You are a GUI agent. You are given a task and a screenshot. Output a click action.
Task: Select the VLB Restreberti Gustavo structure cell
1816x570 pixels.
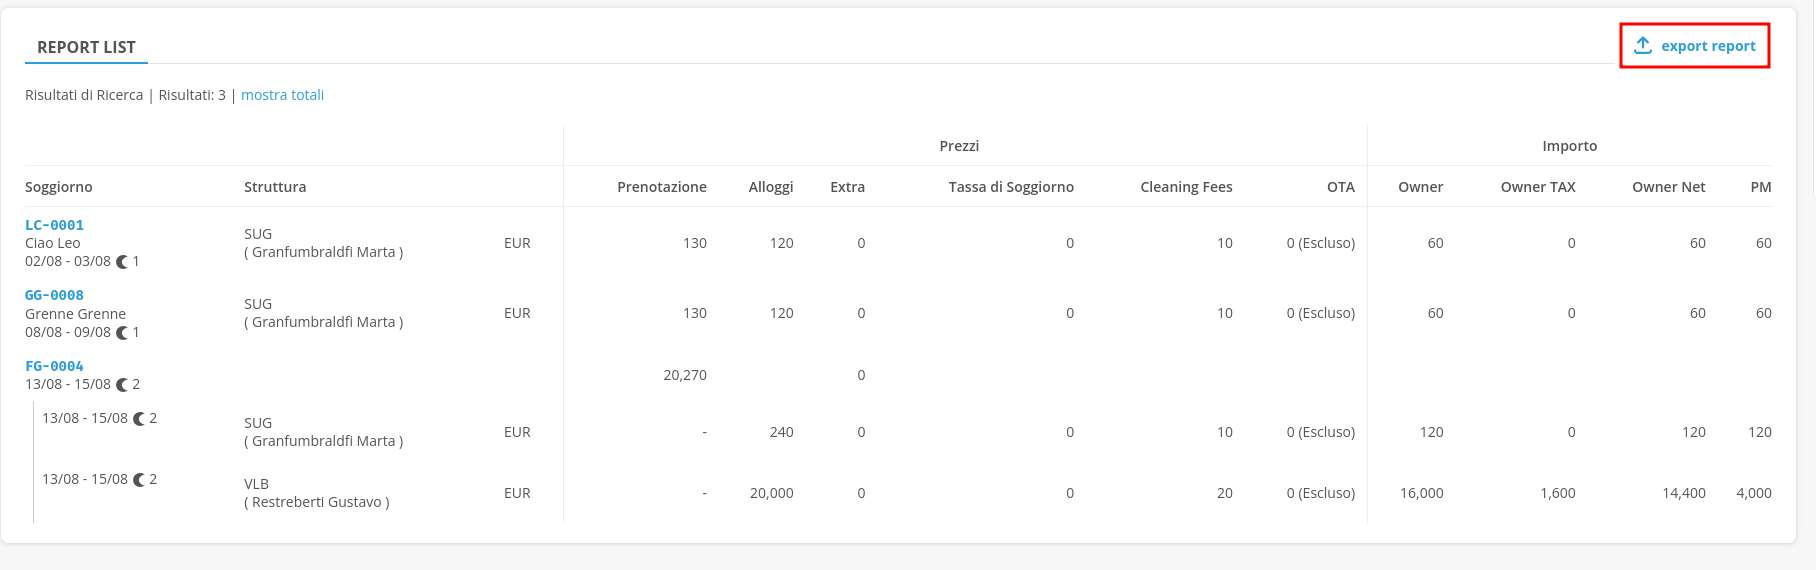pos(316,493)
